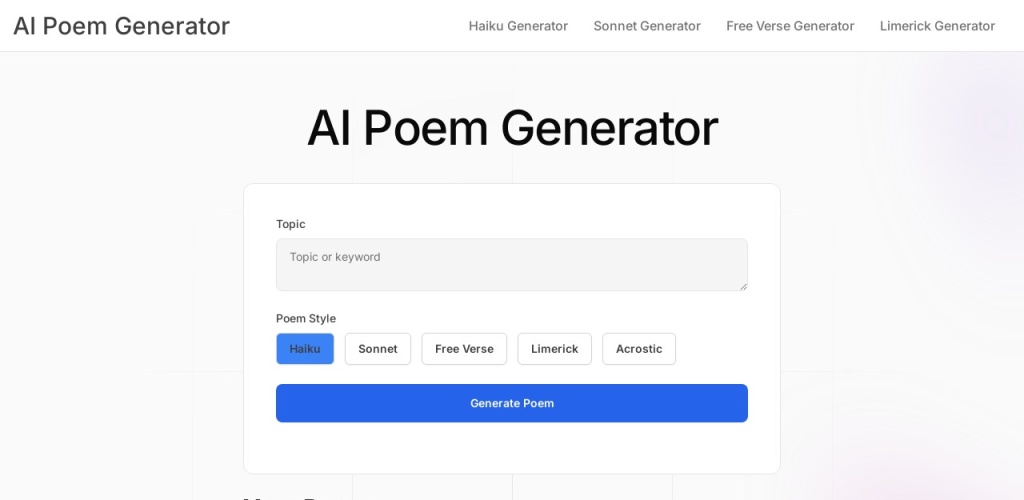Screen dimensions: 1024x500
Task: Open the Haiku Generator page
Action: click(x=518, y=26)
